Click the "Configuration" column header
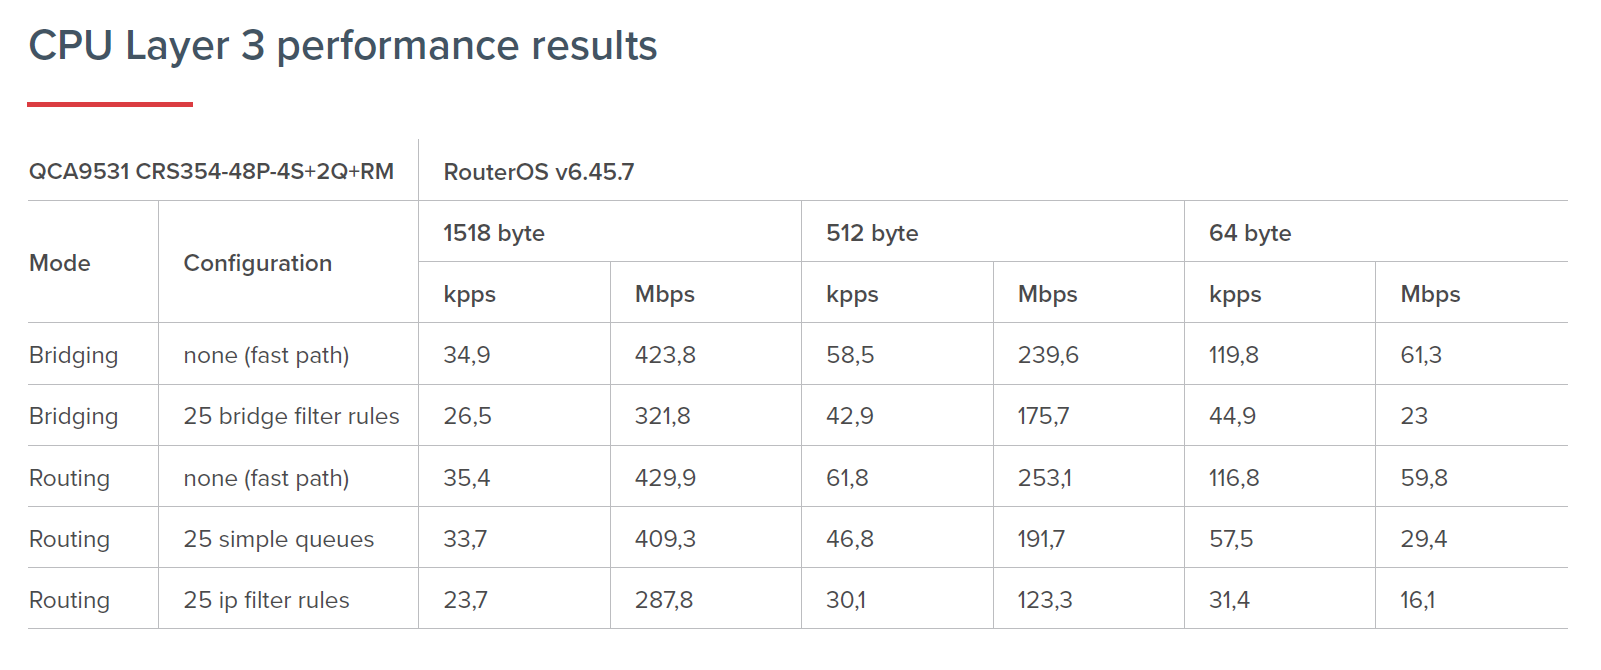Image resolution: width=1601 pixels, height=670 pixels. click(257, 263)
